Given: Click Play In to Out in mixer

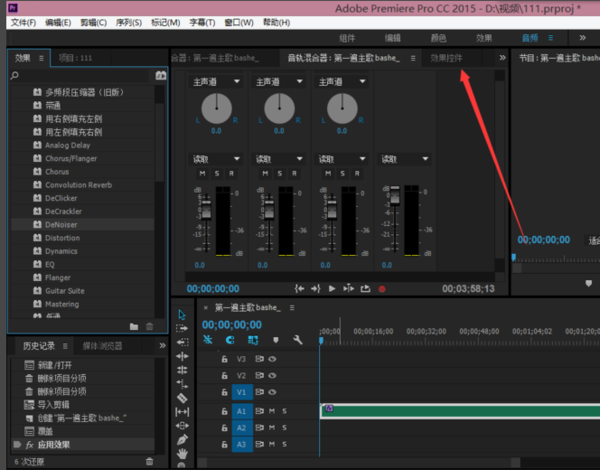Looking at the screenshot, I should [348, 289].
